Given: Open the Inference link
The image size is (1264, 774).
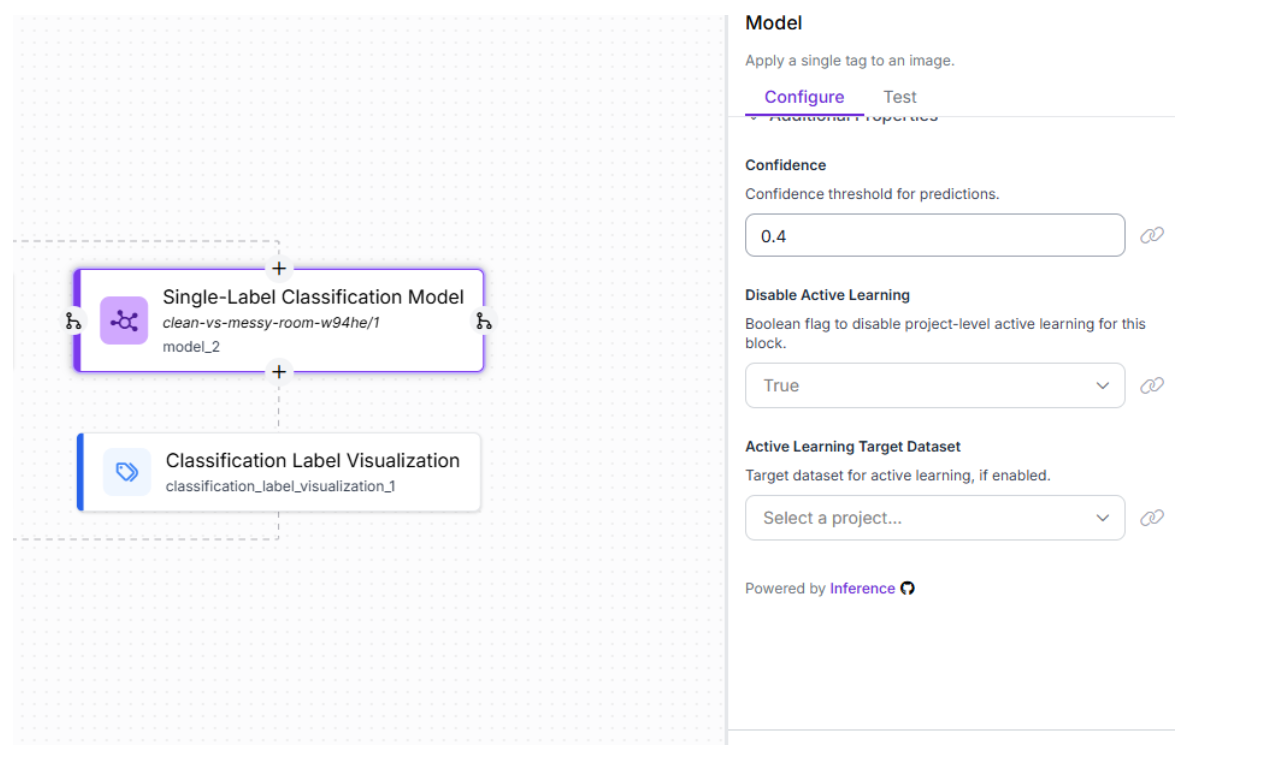Looking at the screenshot, I should [862, 588].
